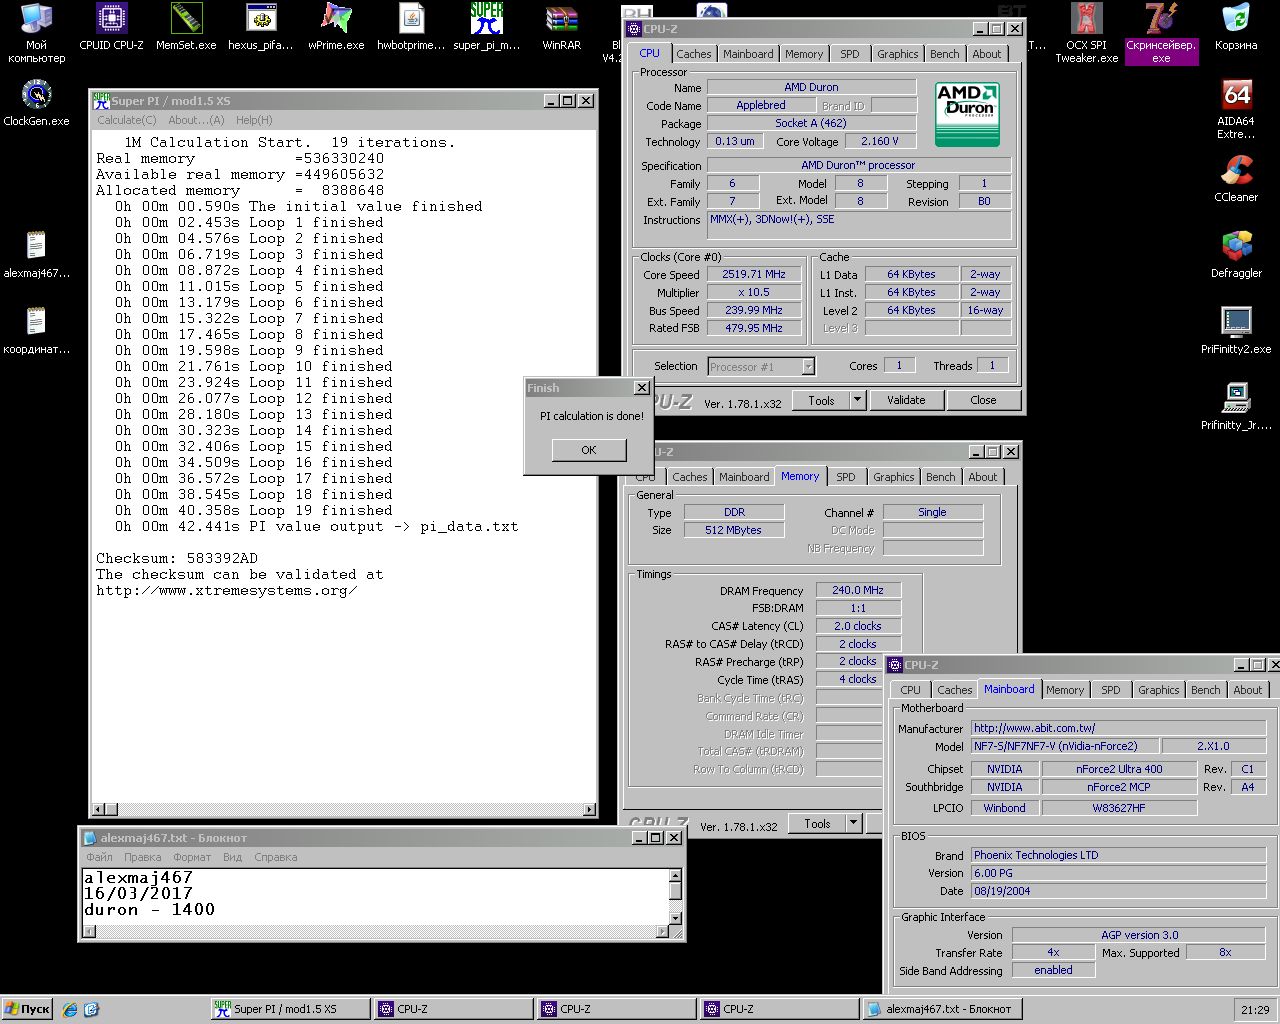Open the Prifinitty_Jr desktop icon

[1236, 407]
